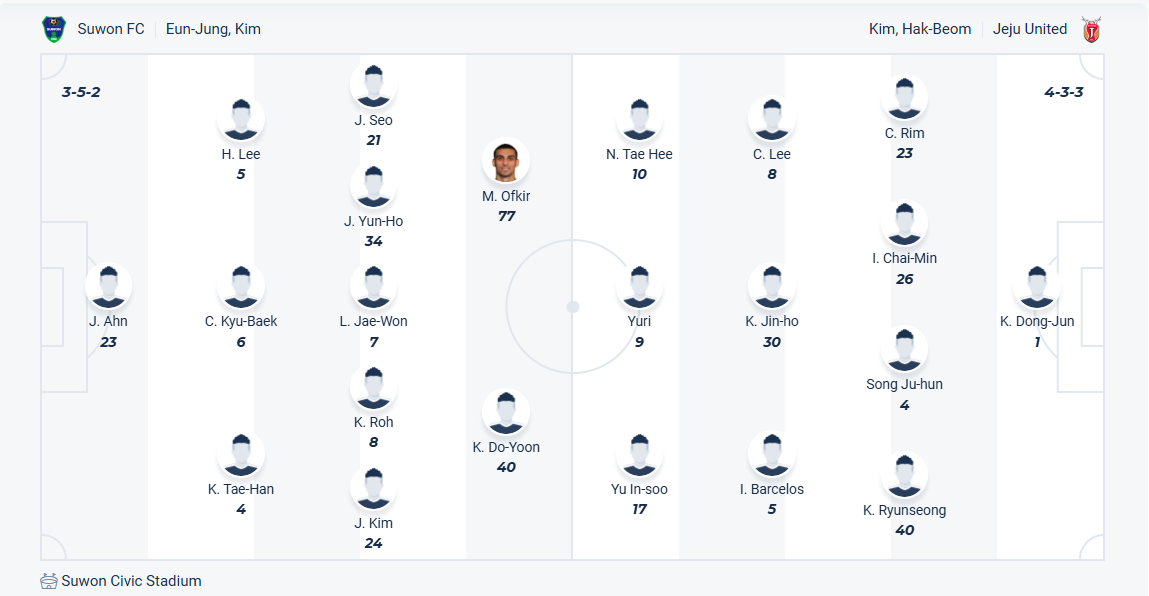Click the 3-5-2 formation label

[x=81, y=92]
